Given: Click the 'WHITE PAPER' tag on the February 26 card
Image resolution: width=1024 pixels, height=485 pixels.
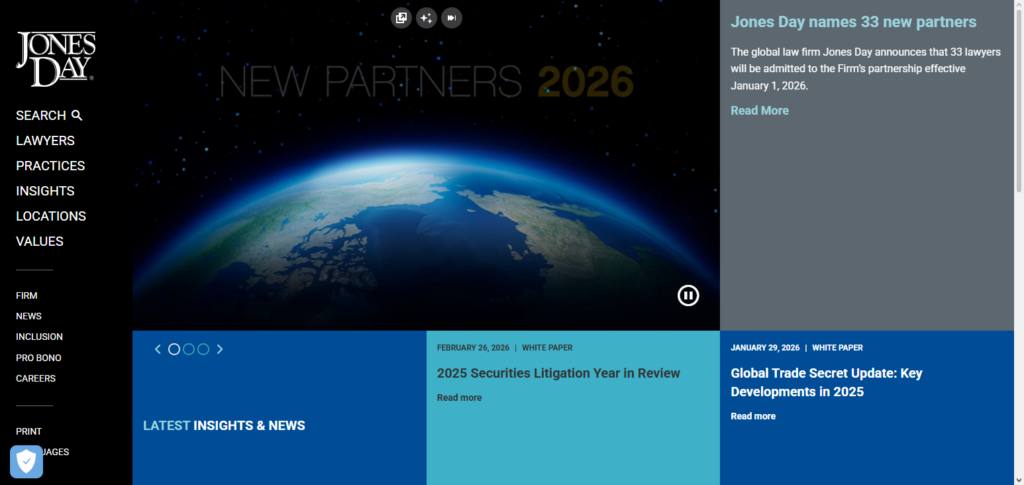Looking at the screenshot, I should pyautogui.click(x=547, y=348).
